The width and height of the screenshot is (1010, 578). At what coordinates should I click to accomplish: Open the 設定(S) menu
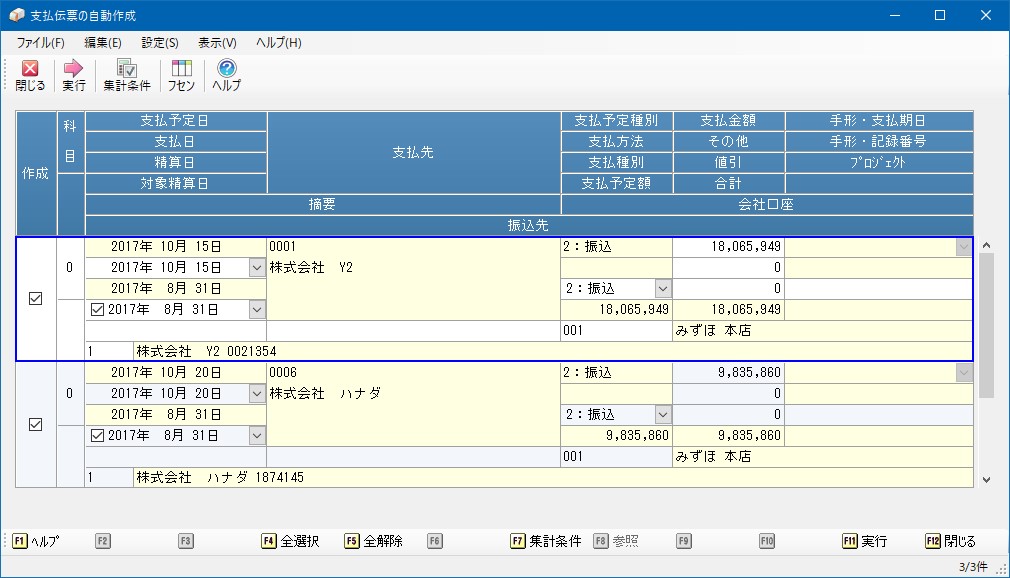coord(160,43)
